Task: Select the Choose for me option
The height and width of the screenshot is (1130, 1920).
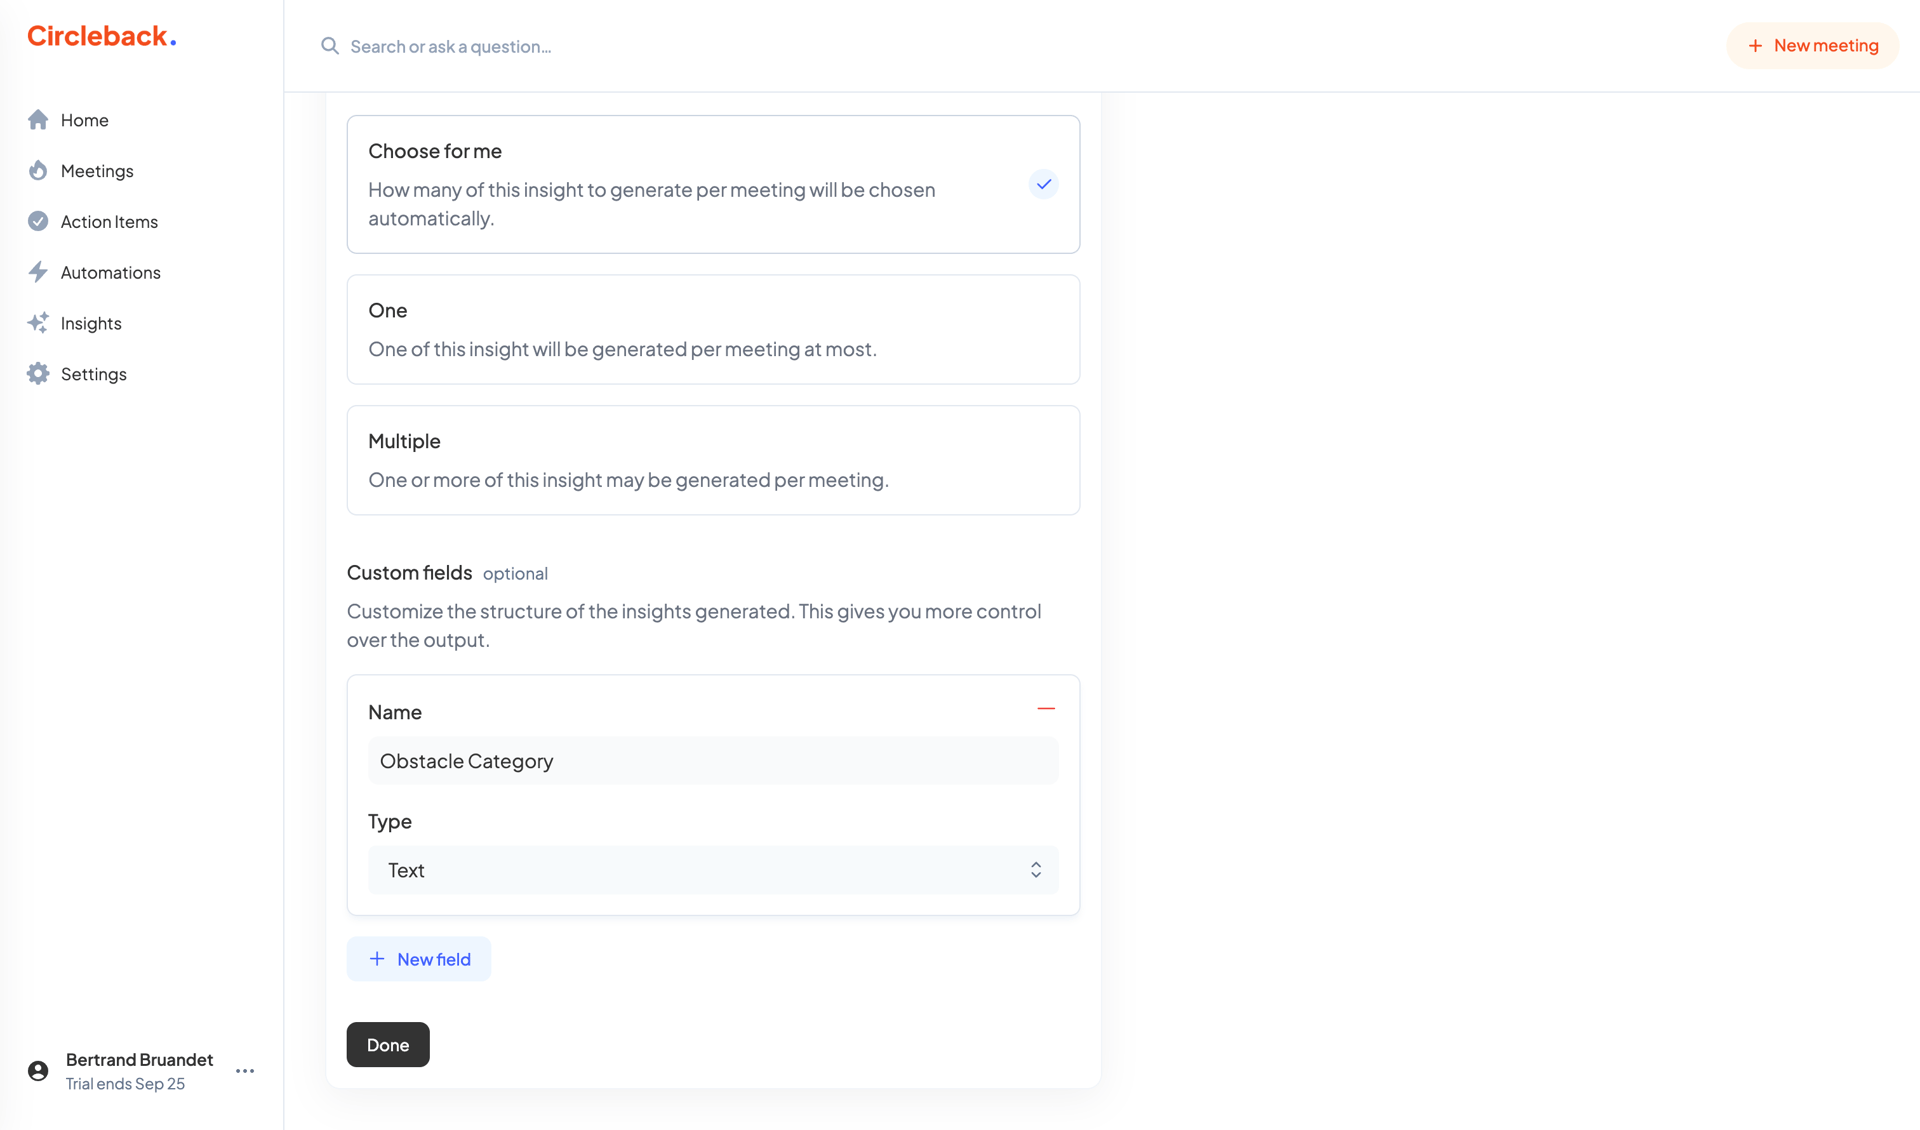Action: coord(713,184)
